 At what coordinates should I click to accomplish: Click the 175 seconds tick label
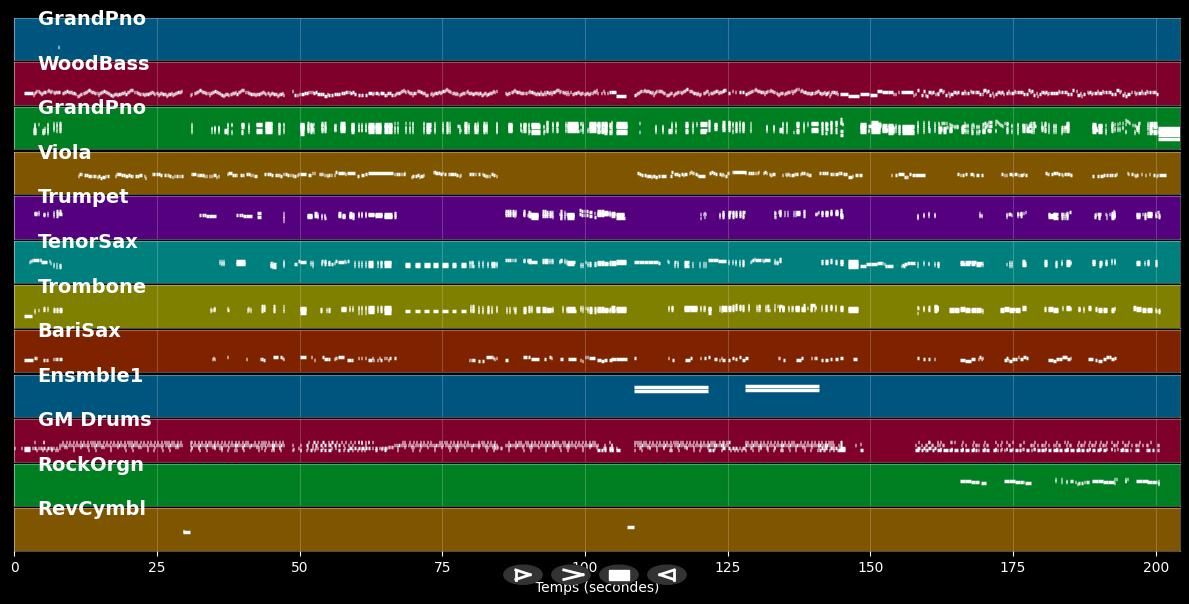1013,567
